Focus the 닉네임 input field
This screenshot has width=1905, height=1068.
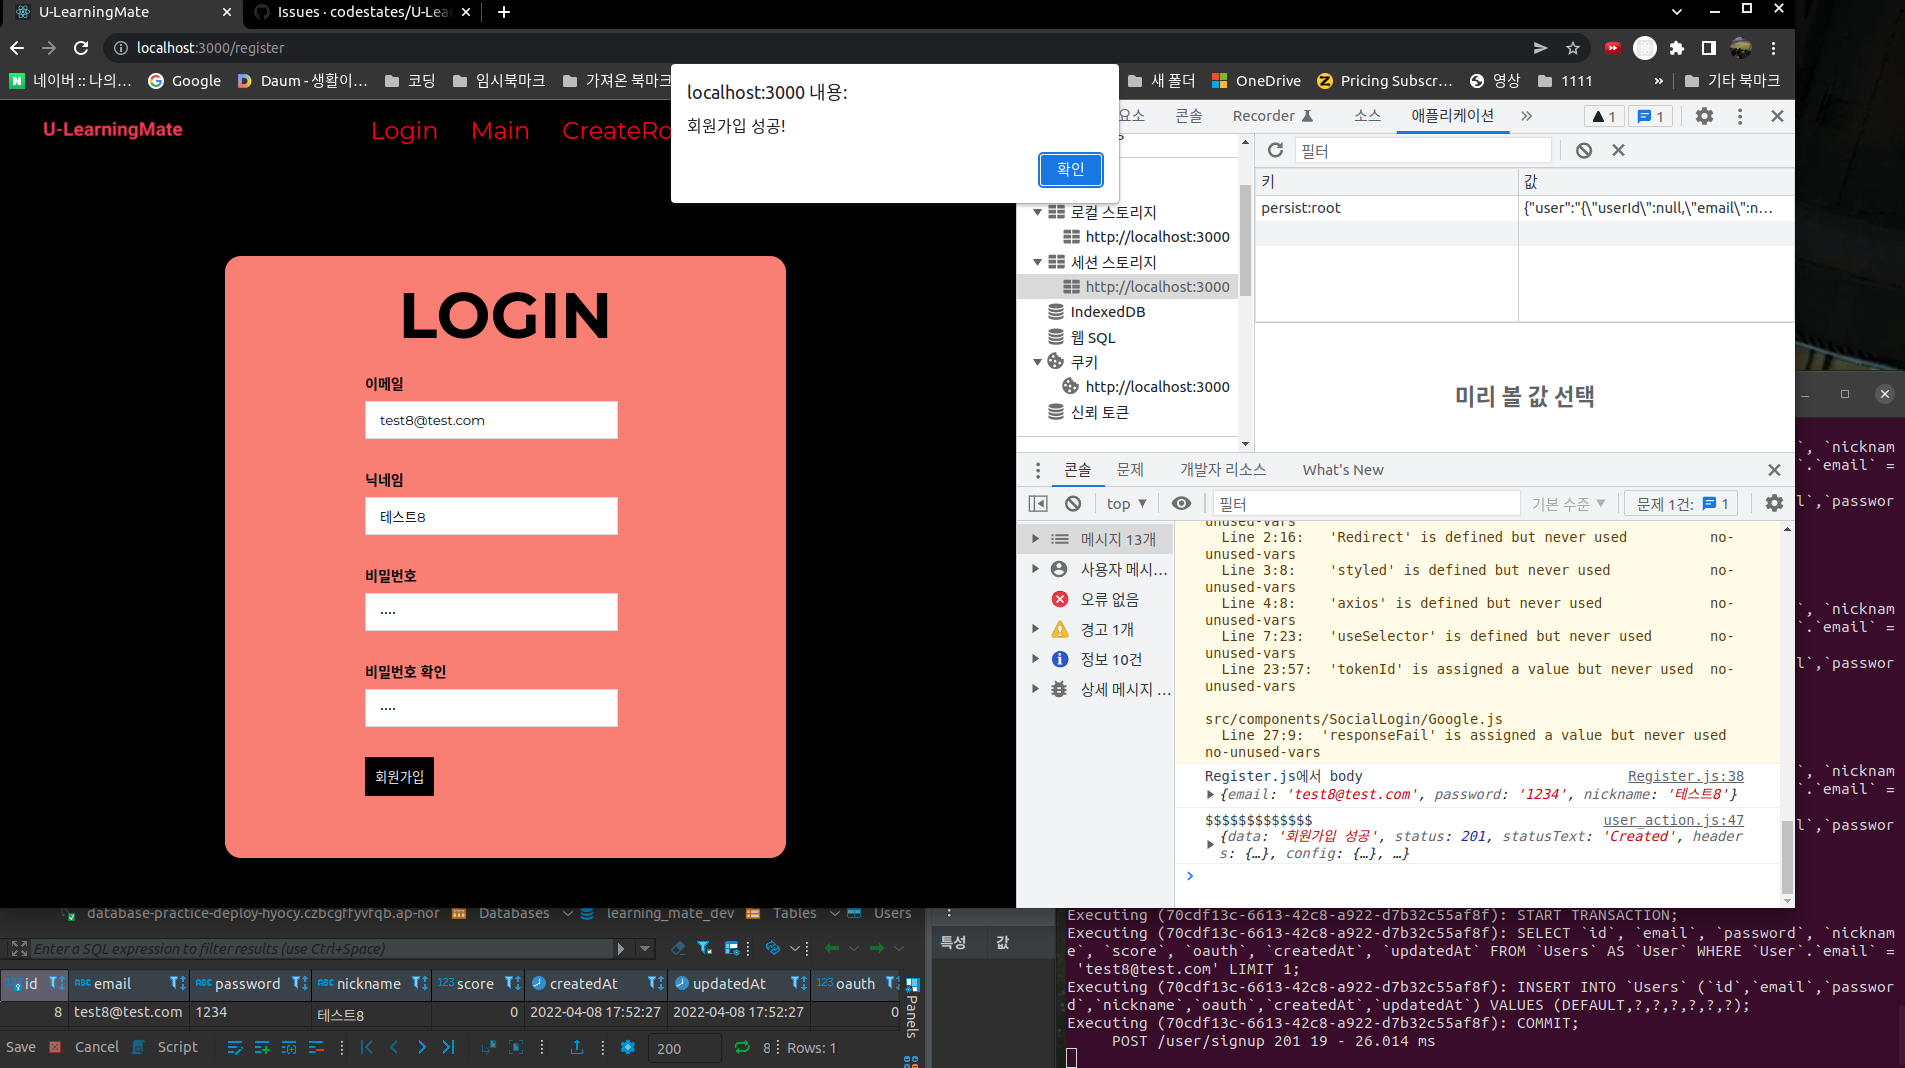491,516
